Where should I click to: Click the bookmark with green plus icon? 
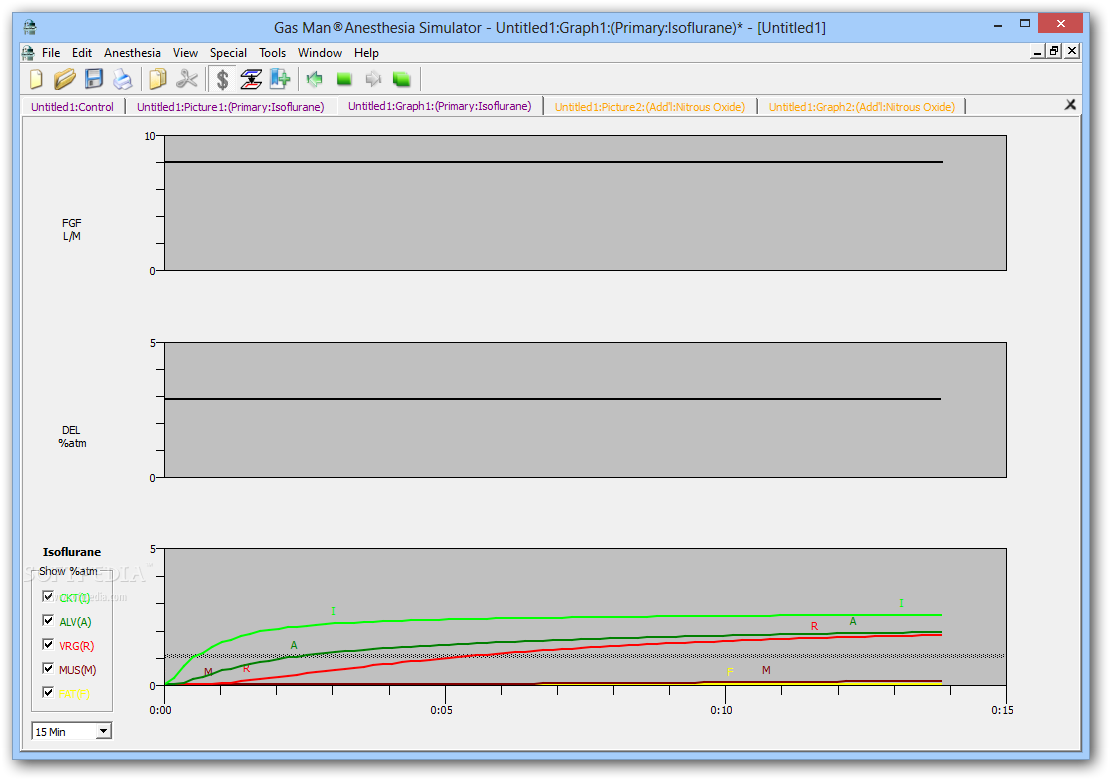pyautogui.click(x=280, y=79)
